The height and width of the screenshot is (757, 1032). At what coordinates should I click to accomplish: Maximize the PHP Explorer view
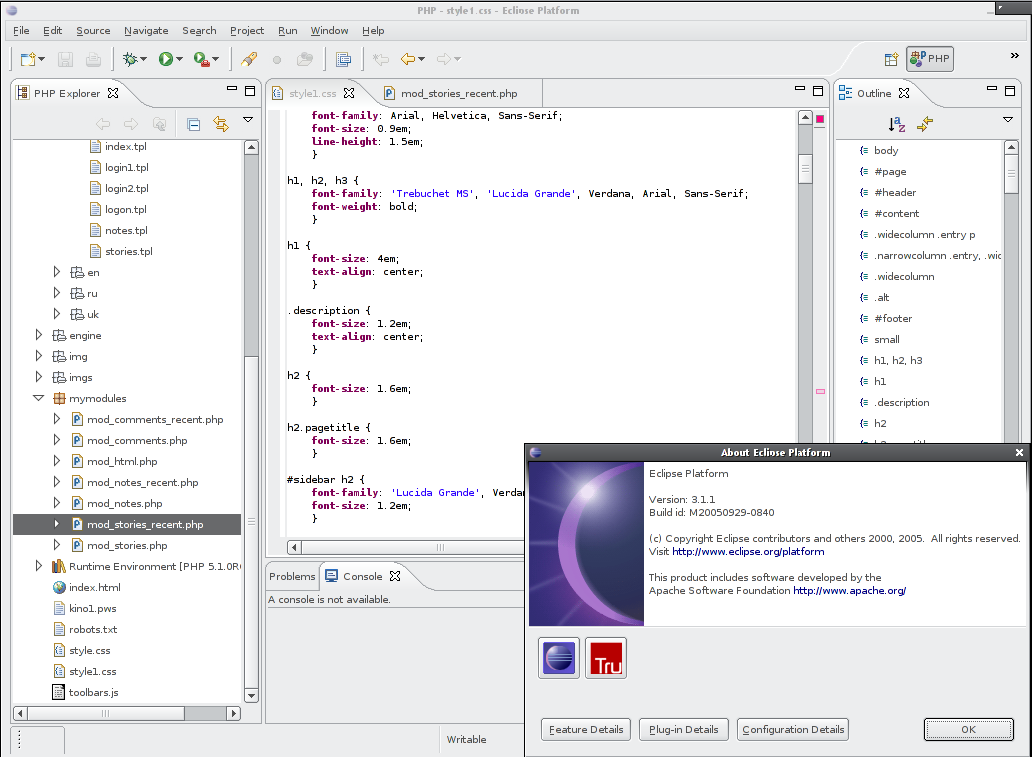250,91
